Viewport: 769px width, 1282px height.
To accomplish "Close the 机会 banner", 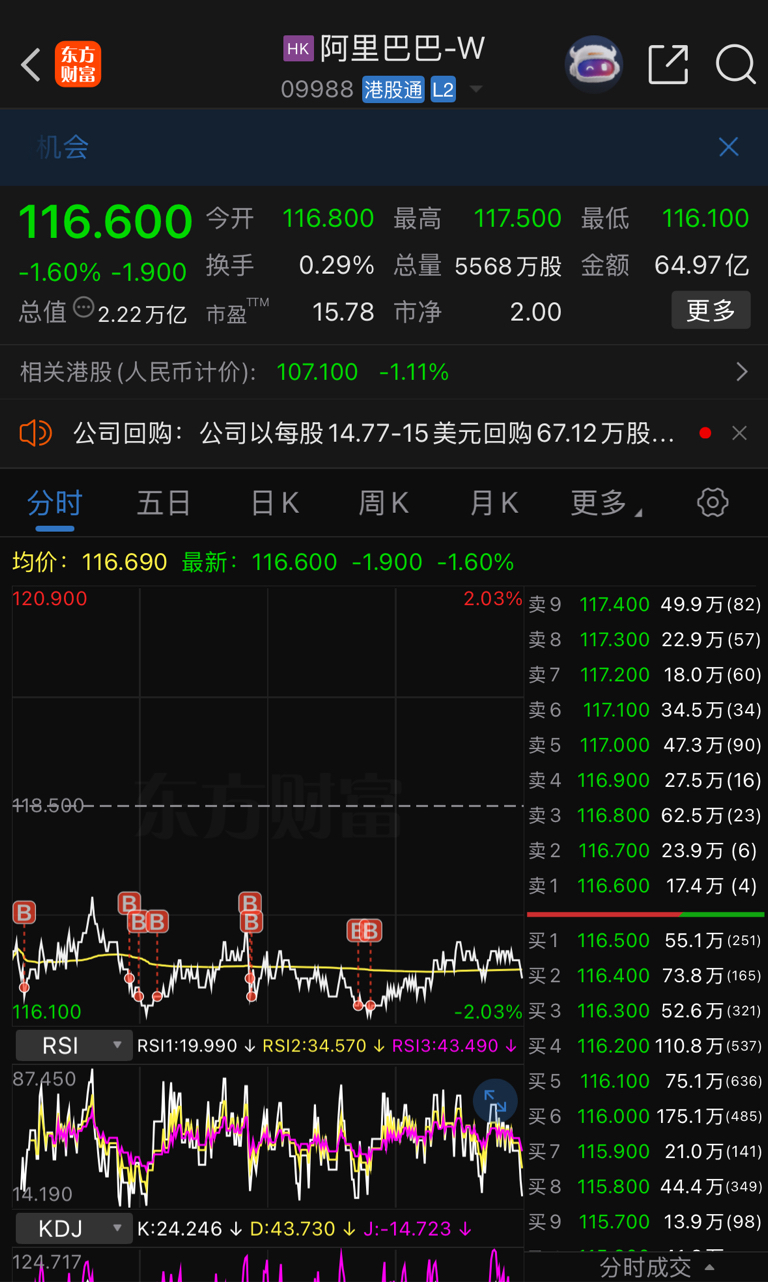I will click(x=729, y=147).
